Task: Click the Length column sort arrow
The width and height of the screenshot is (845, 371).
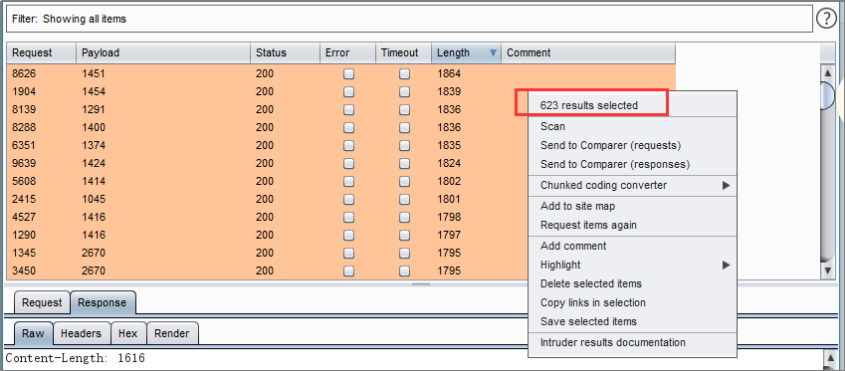Action: [493, 53]
